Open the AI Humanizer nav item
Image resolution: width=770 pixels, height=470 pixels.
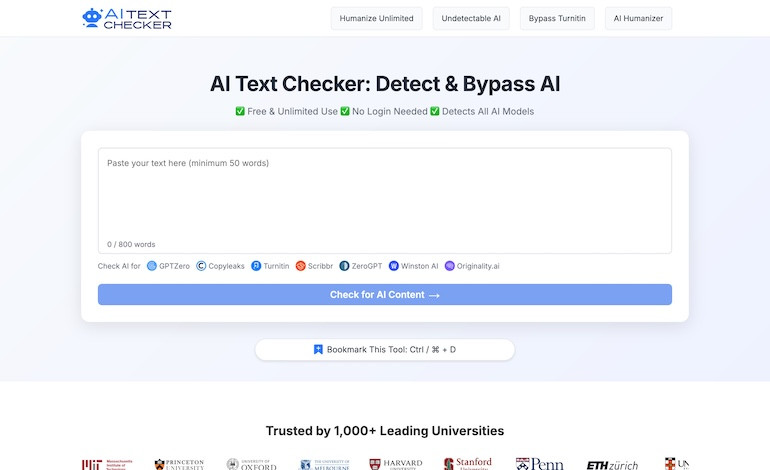(x=638, y=18)
